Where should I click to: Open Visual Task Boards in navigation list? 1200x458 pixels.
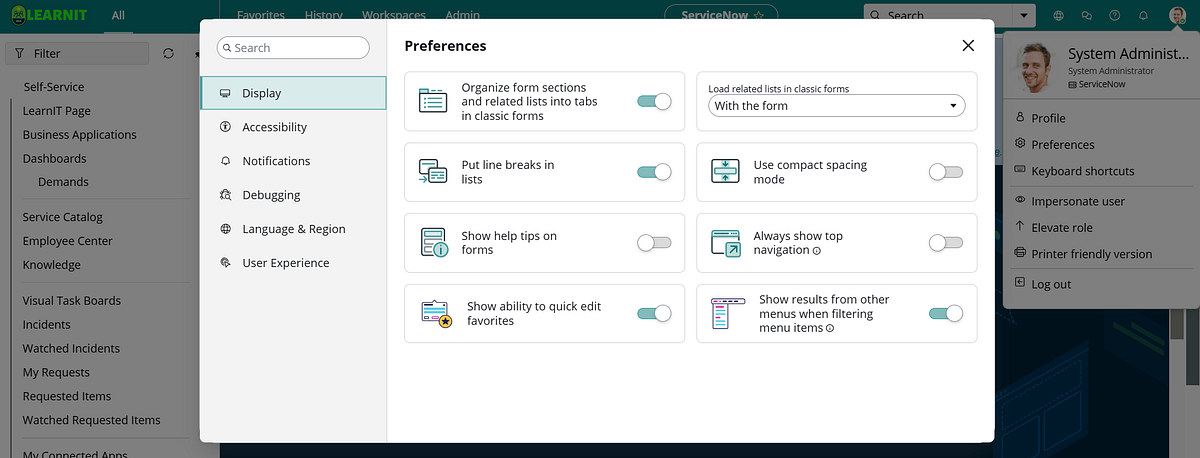coord(72,300)
